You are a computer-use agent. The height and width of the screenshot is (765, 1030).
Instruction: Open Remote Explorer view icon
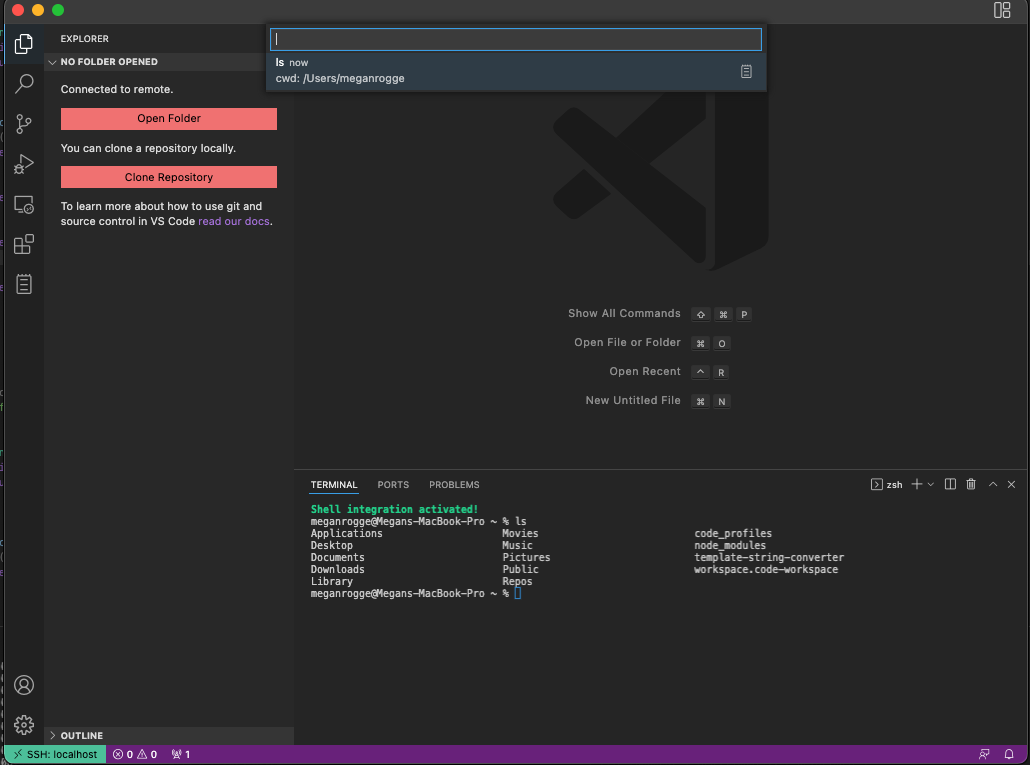[24, 205]
